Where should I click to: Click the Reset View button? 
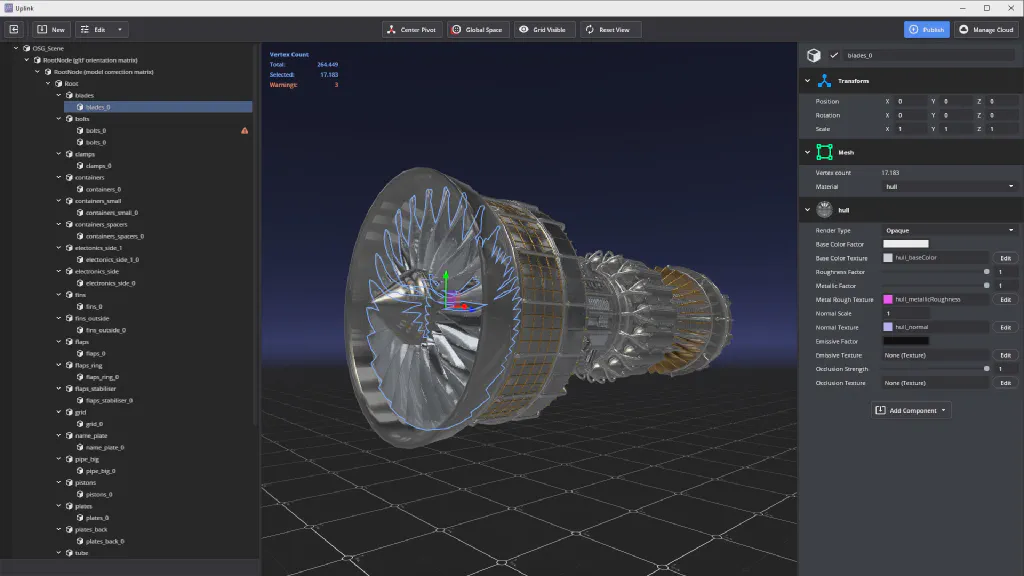(607, 30)
